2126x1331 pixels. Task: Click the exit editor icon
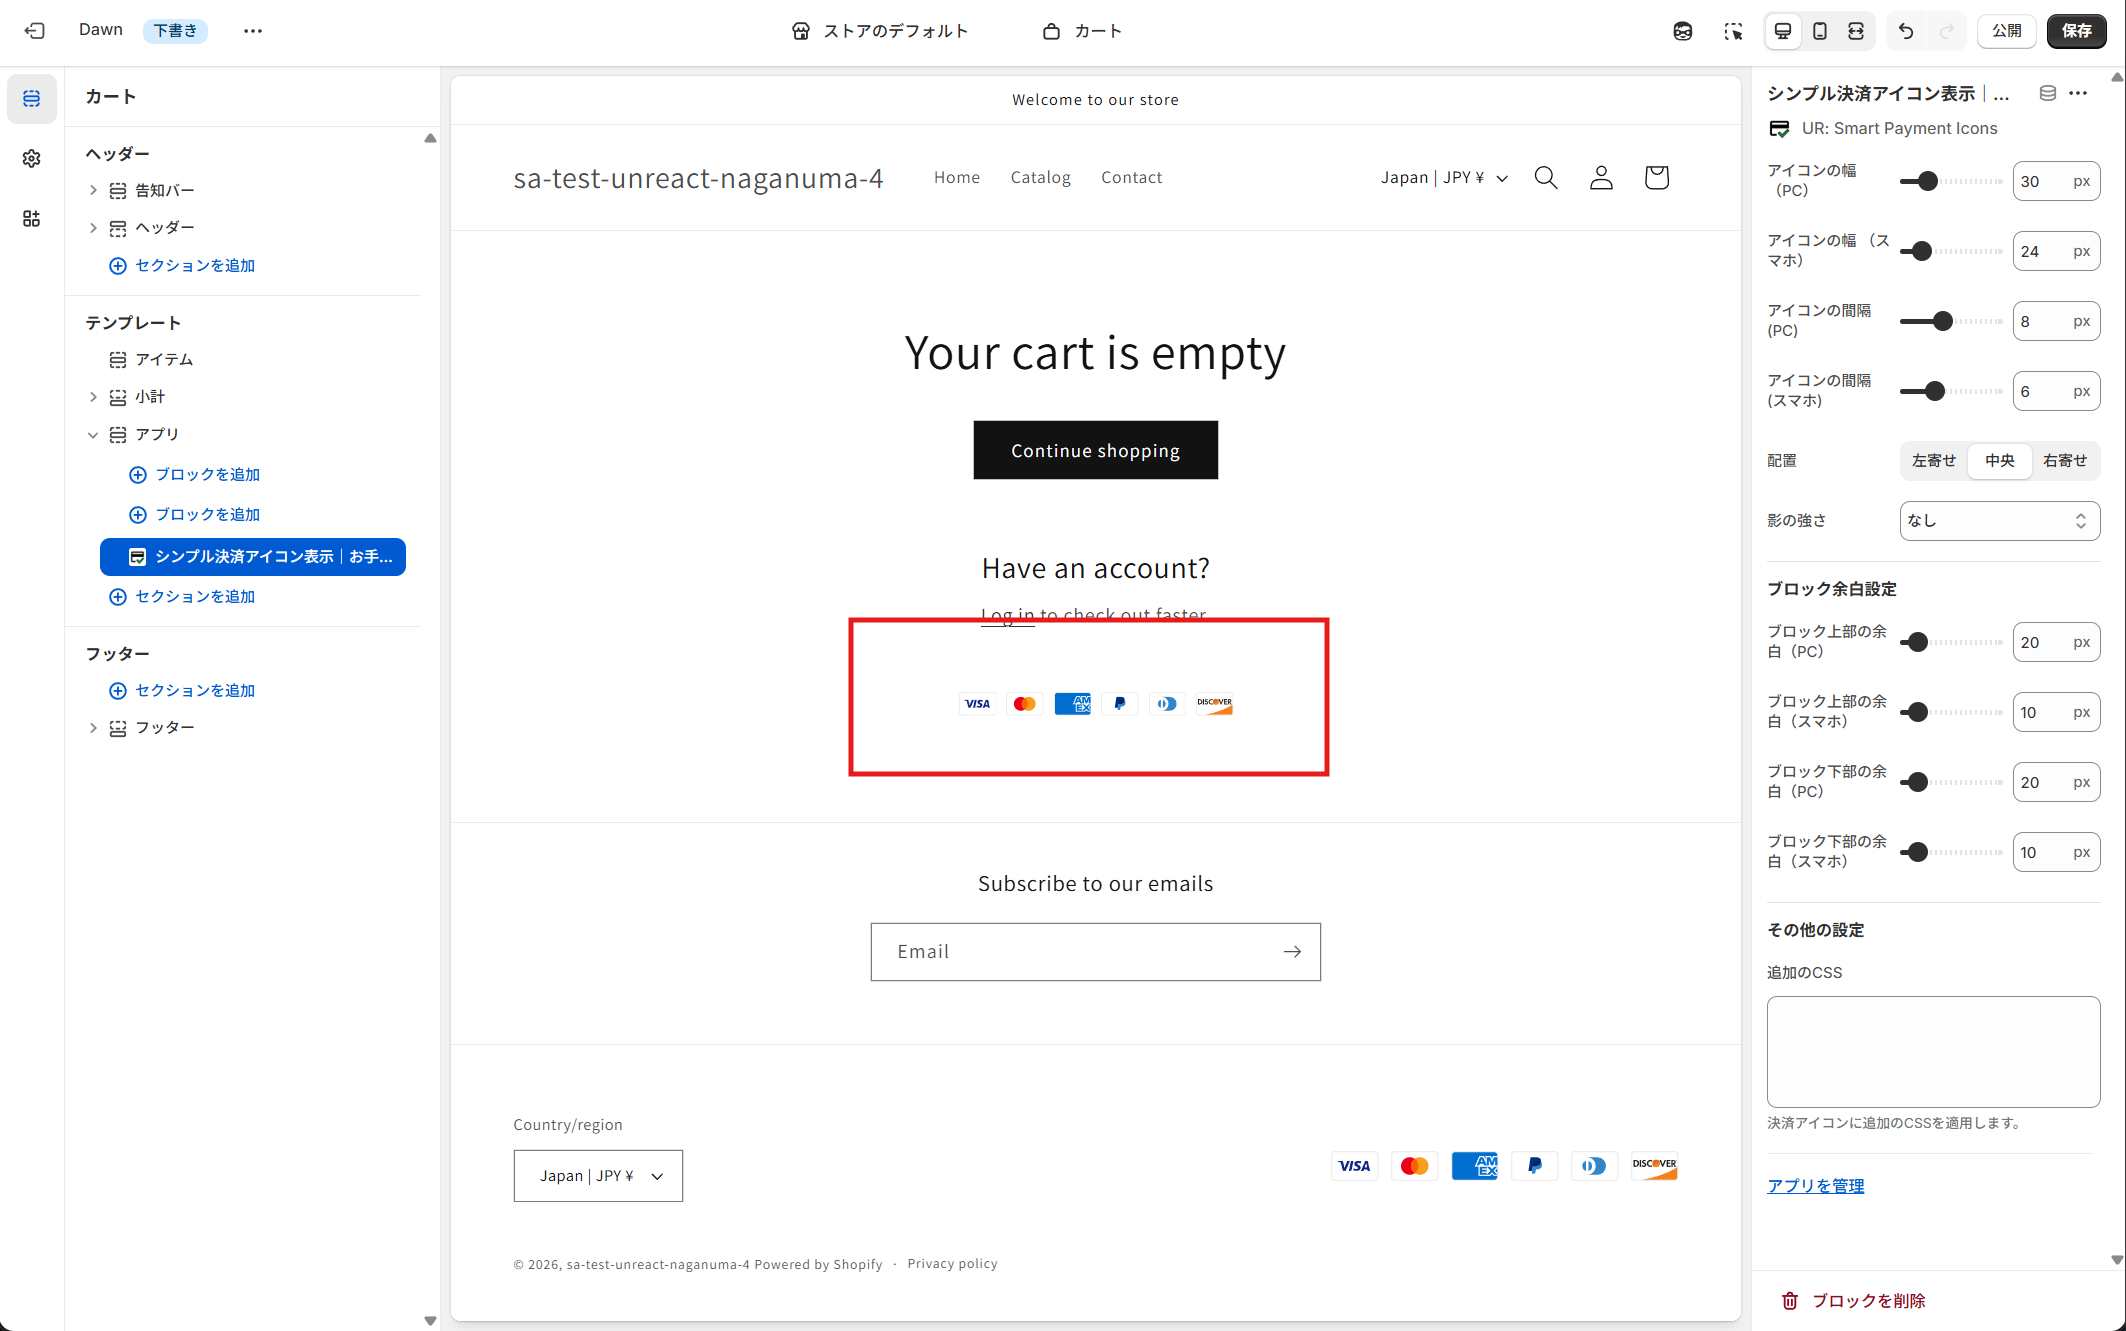pos(35,31)
